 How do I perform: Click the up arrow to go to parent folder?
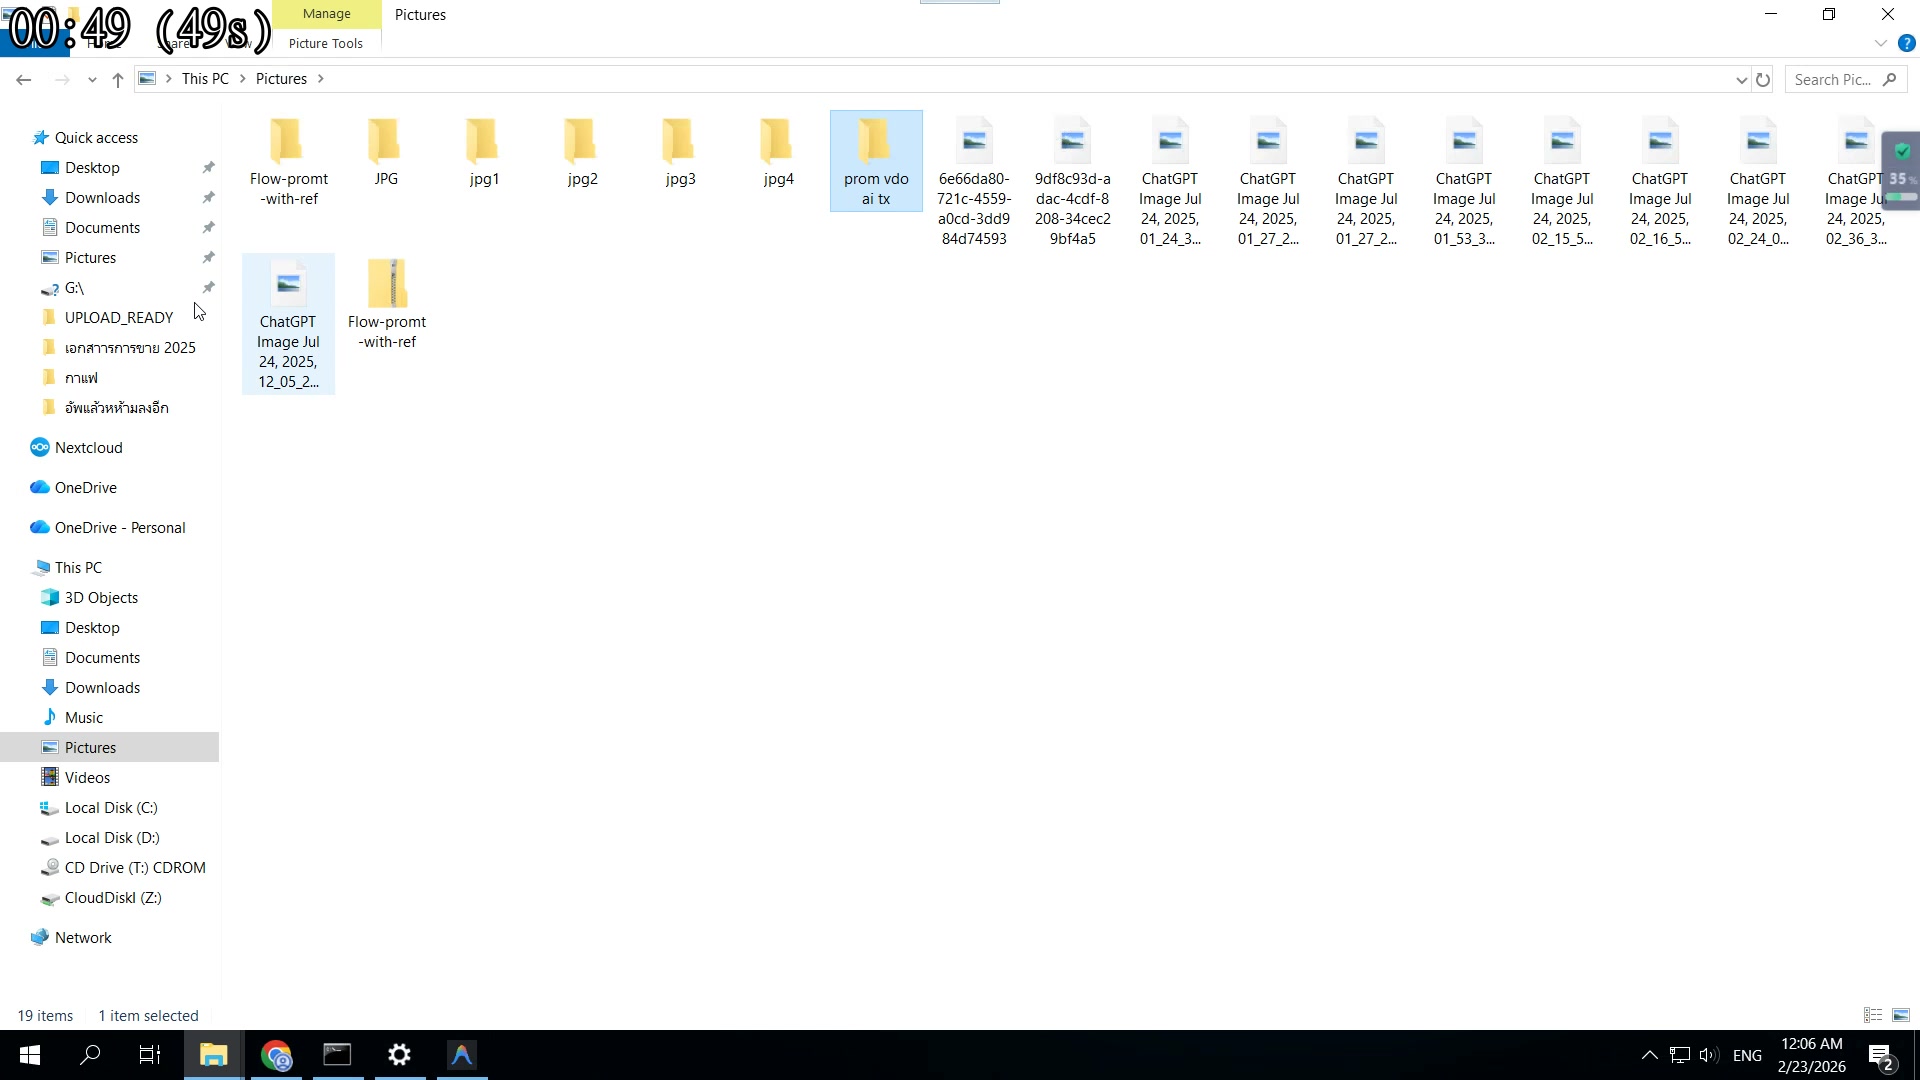coord(117,79)
